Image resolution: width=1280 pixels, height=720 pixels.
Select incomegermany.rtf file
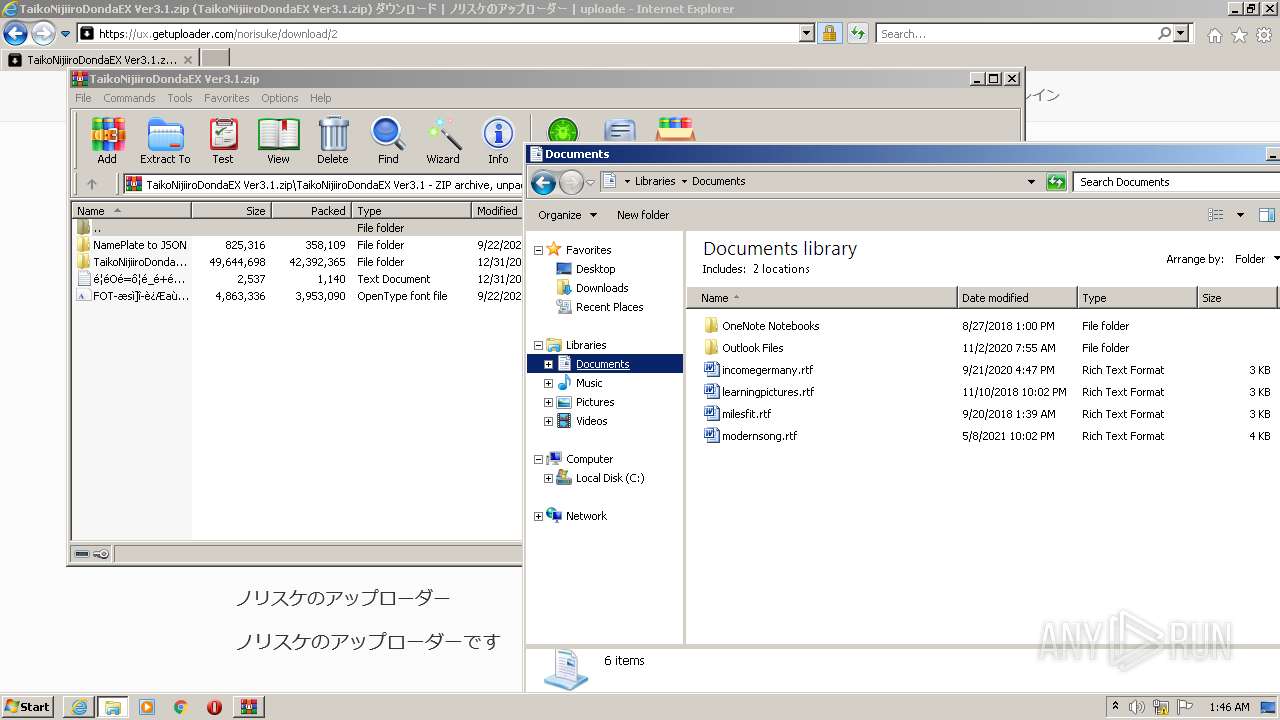click(768, 370)
